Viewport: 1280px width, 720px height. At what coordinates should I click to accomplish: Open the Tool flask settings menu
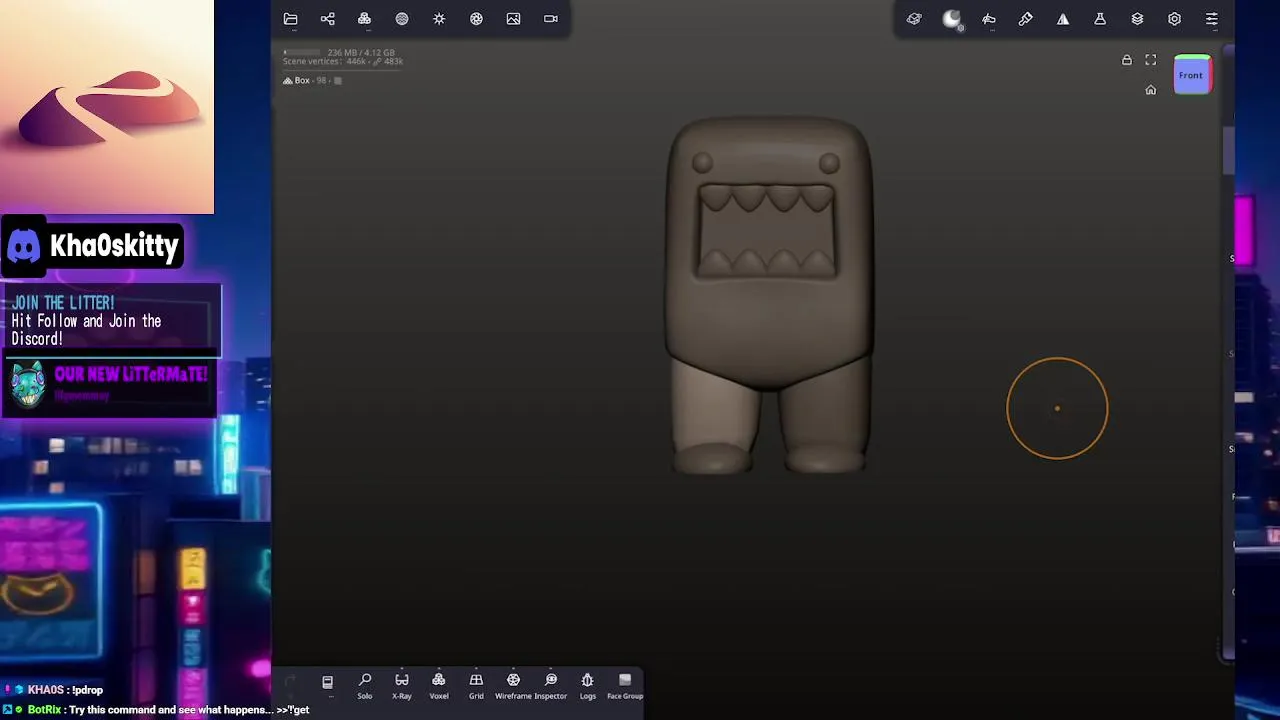click(x=1100, y=19)
